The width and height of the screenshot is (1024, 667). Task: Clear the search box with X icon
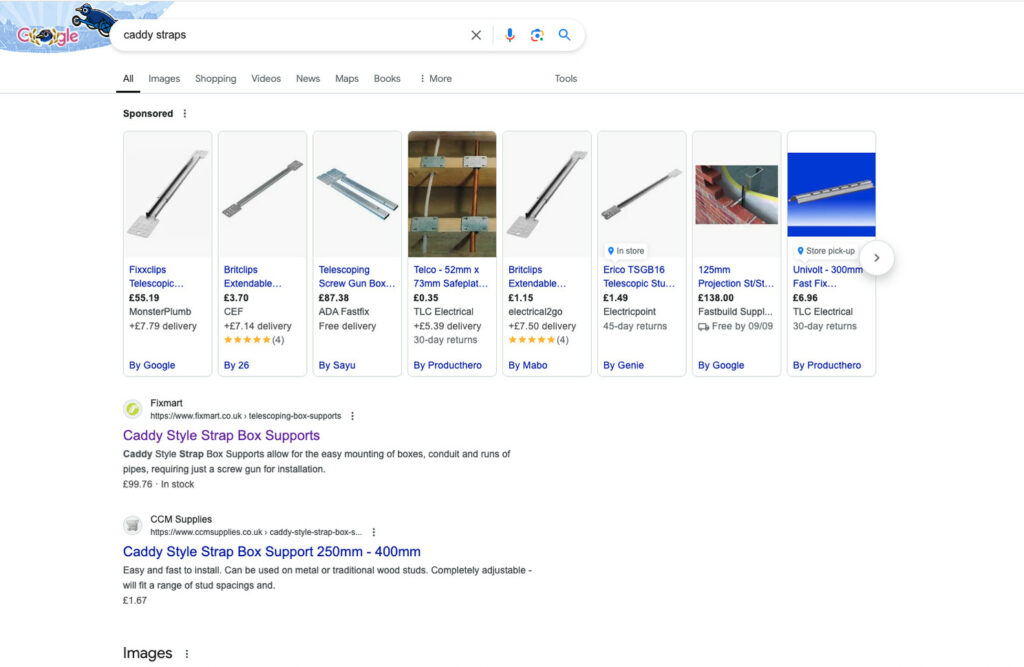coord(476,35)
